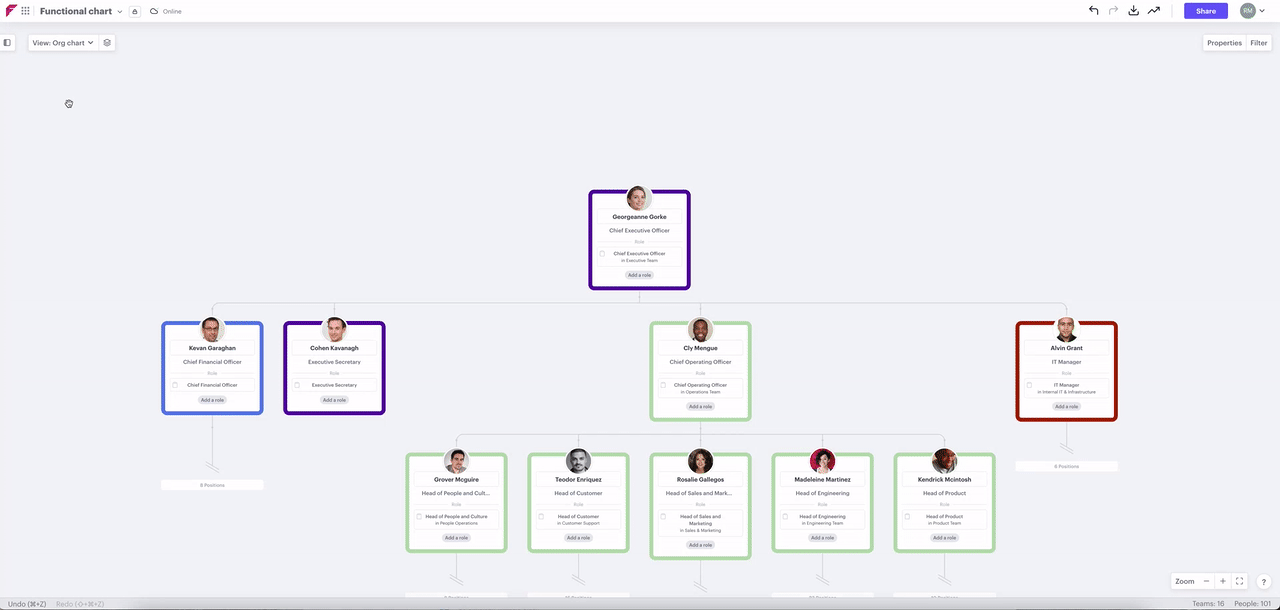Check the Chief Financial Officer role checkbox
Image resolution: width=1280 pixels, height=610 pixels.
[175, 385]
